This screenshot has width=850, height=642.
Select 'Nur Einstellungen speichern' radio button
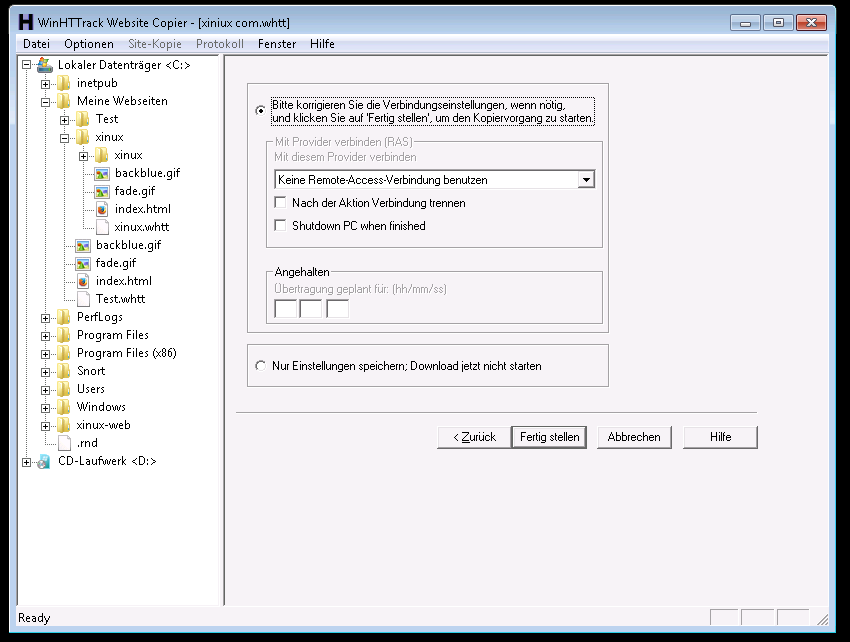[x=262, y=366]
